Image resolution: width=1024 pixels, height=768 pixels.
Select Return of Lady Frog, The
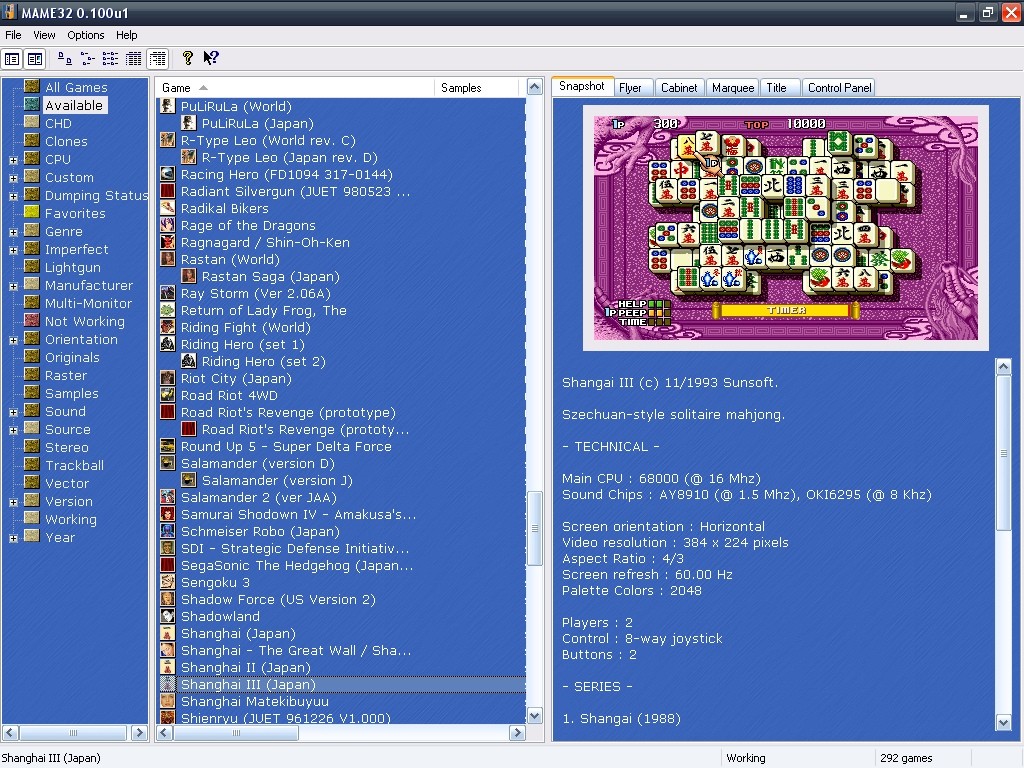[x=264, y=310]
